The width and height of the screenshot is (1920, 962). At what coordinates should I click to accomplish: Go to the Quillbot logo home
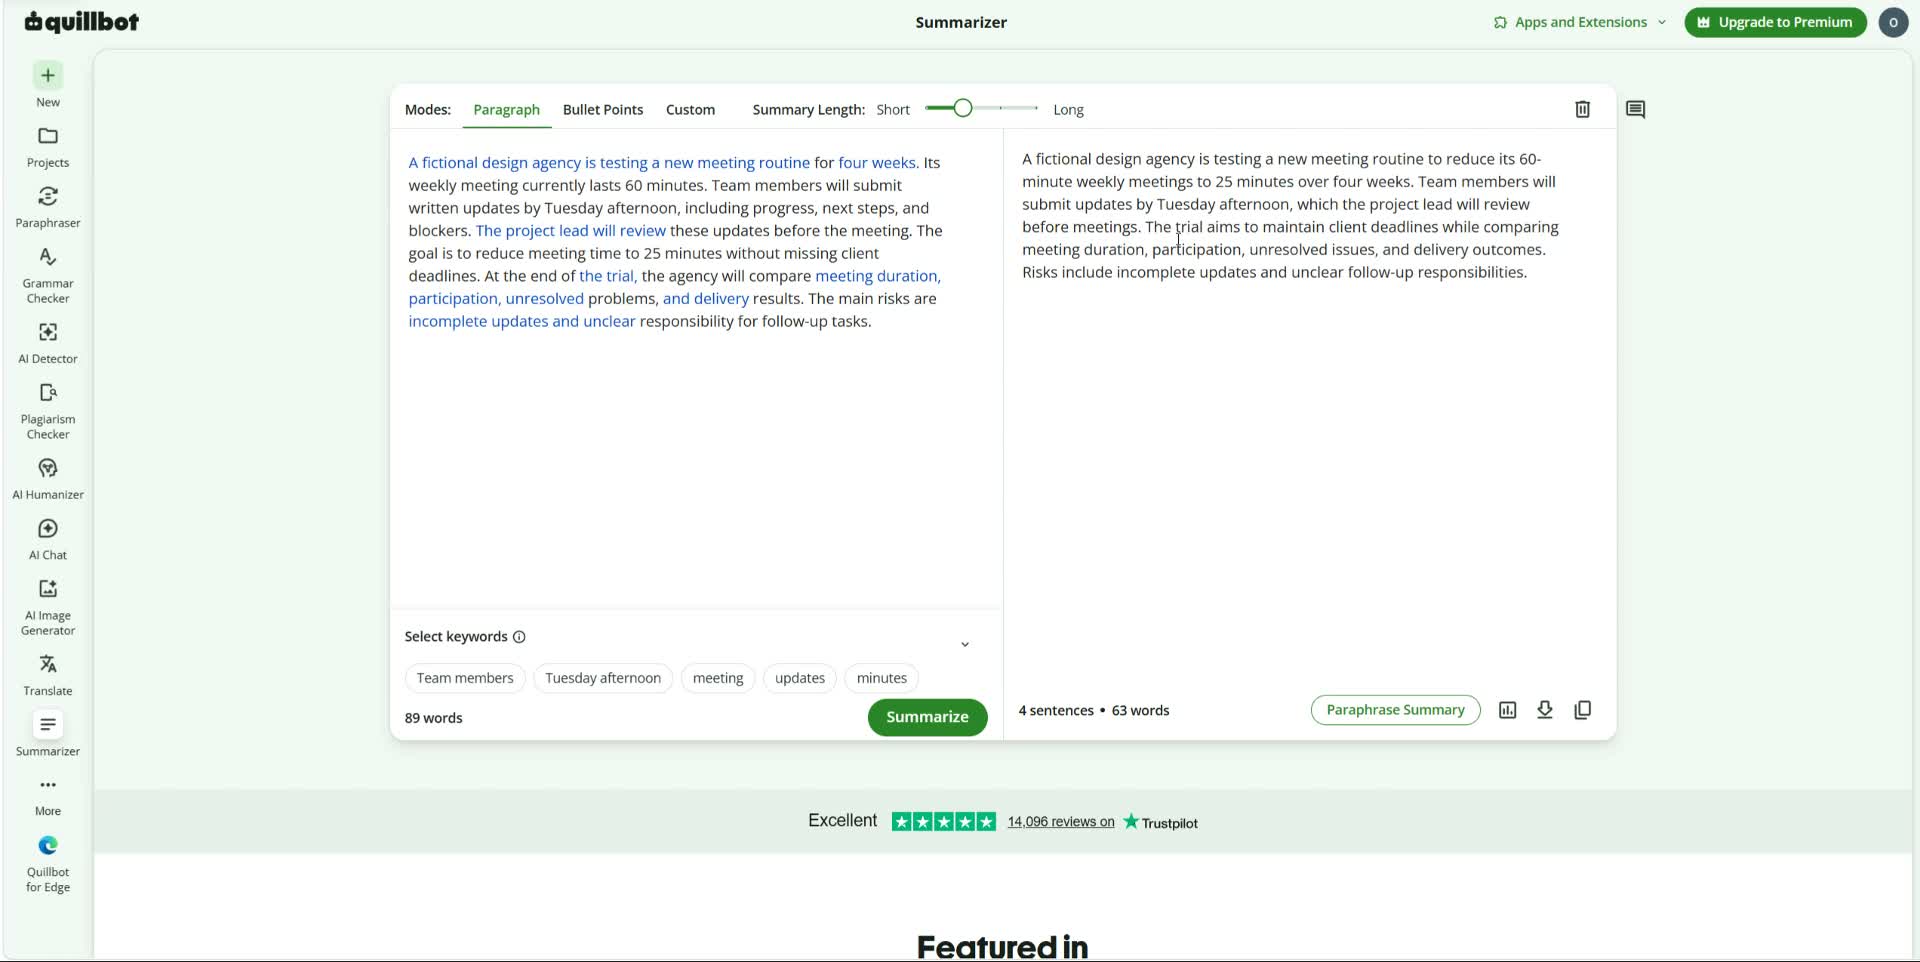tap(81, 22)
